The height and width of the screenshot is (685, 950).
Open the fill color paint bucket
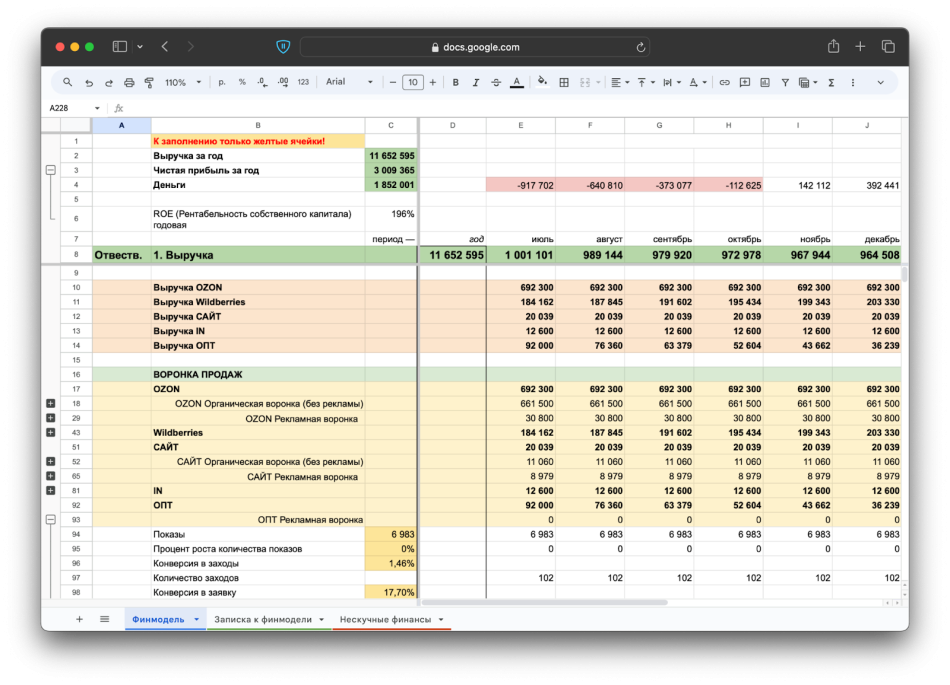542,82
